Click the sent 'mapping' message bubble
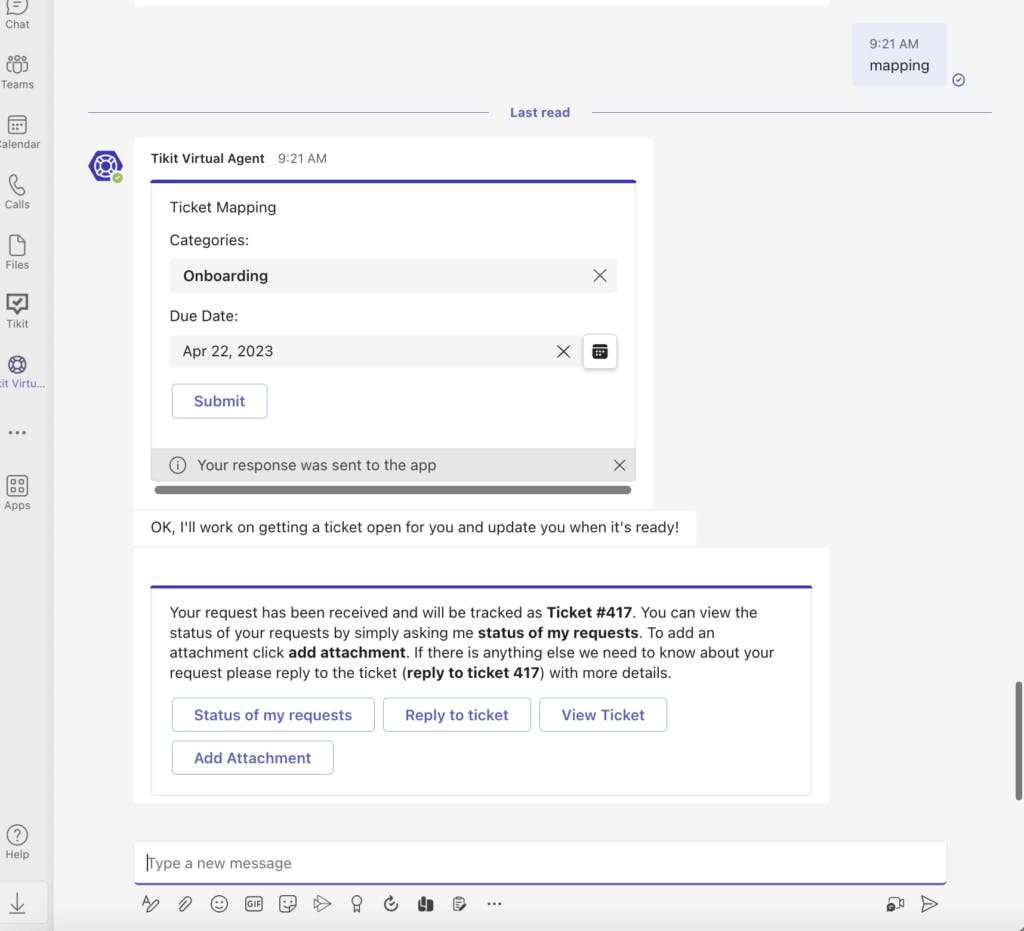1024x931 pixels. click(x=899, y=55)
